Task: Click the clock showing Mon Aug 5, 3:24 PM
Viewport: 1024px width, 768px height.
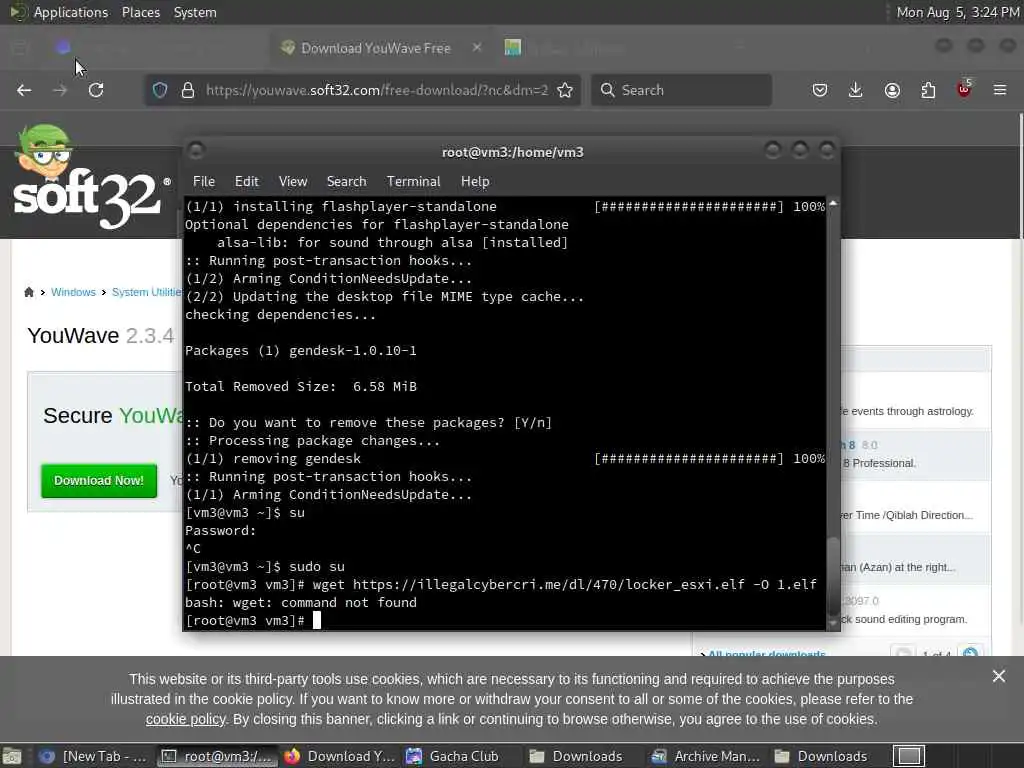Action: [x=957, y=12]
